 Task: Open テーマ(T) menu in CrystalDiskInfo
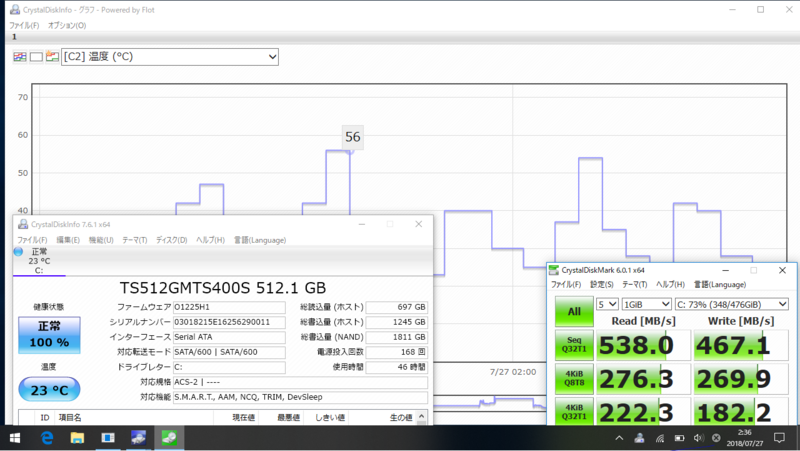[x=134, y=240]
